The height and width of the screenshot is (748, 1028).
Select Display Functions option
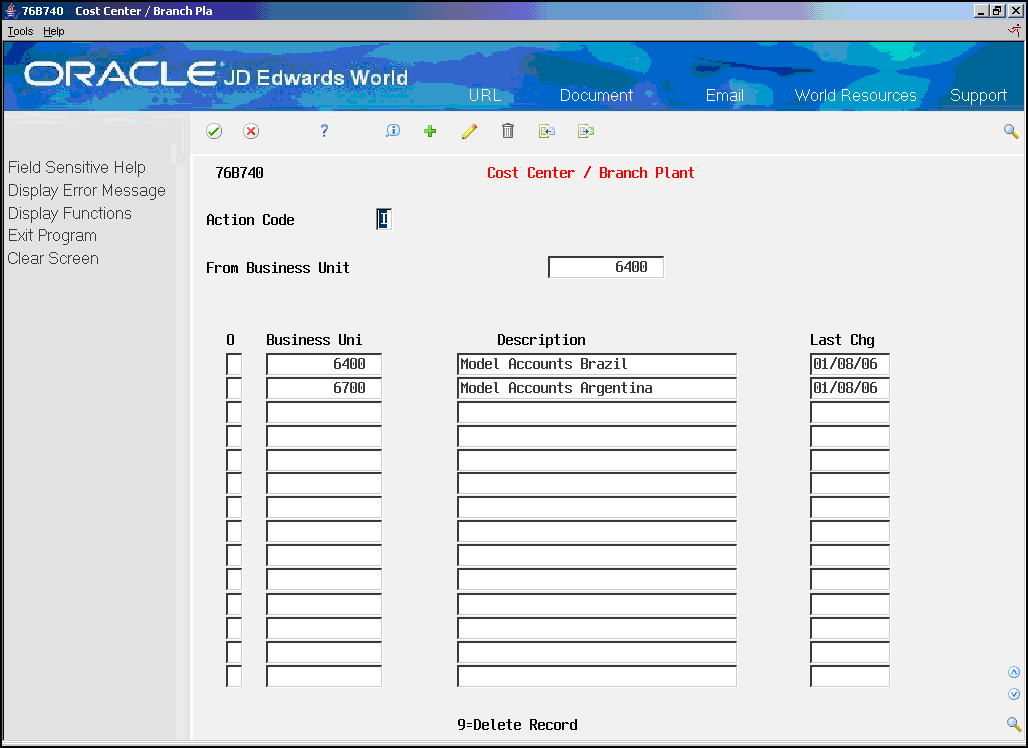69,213
